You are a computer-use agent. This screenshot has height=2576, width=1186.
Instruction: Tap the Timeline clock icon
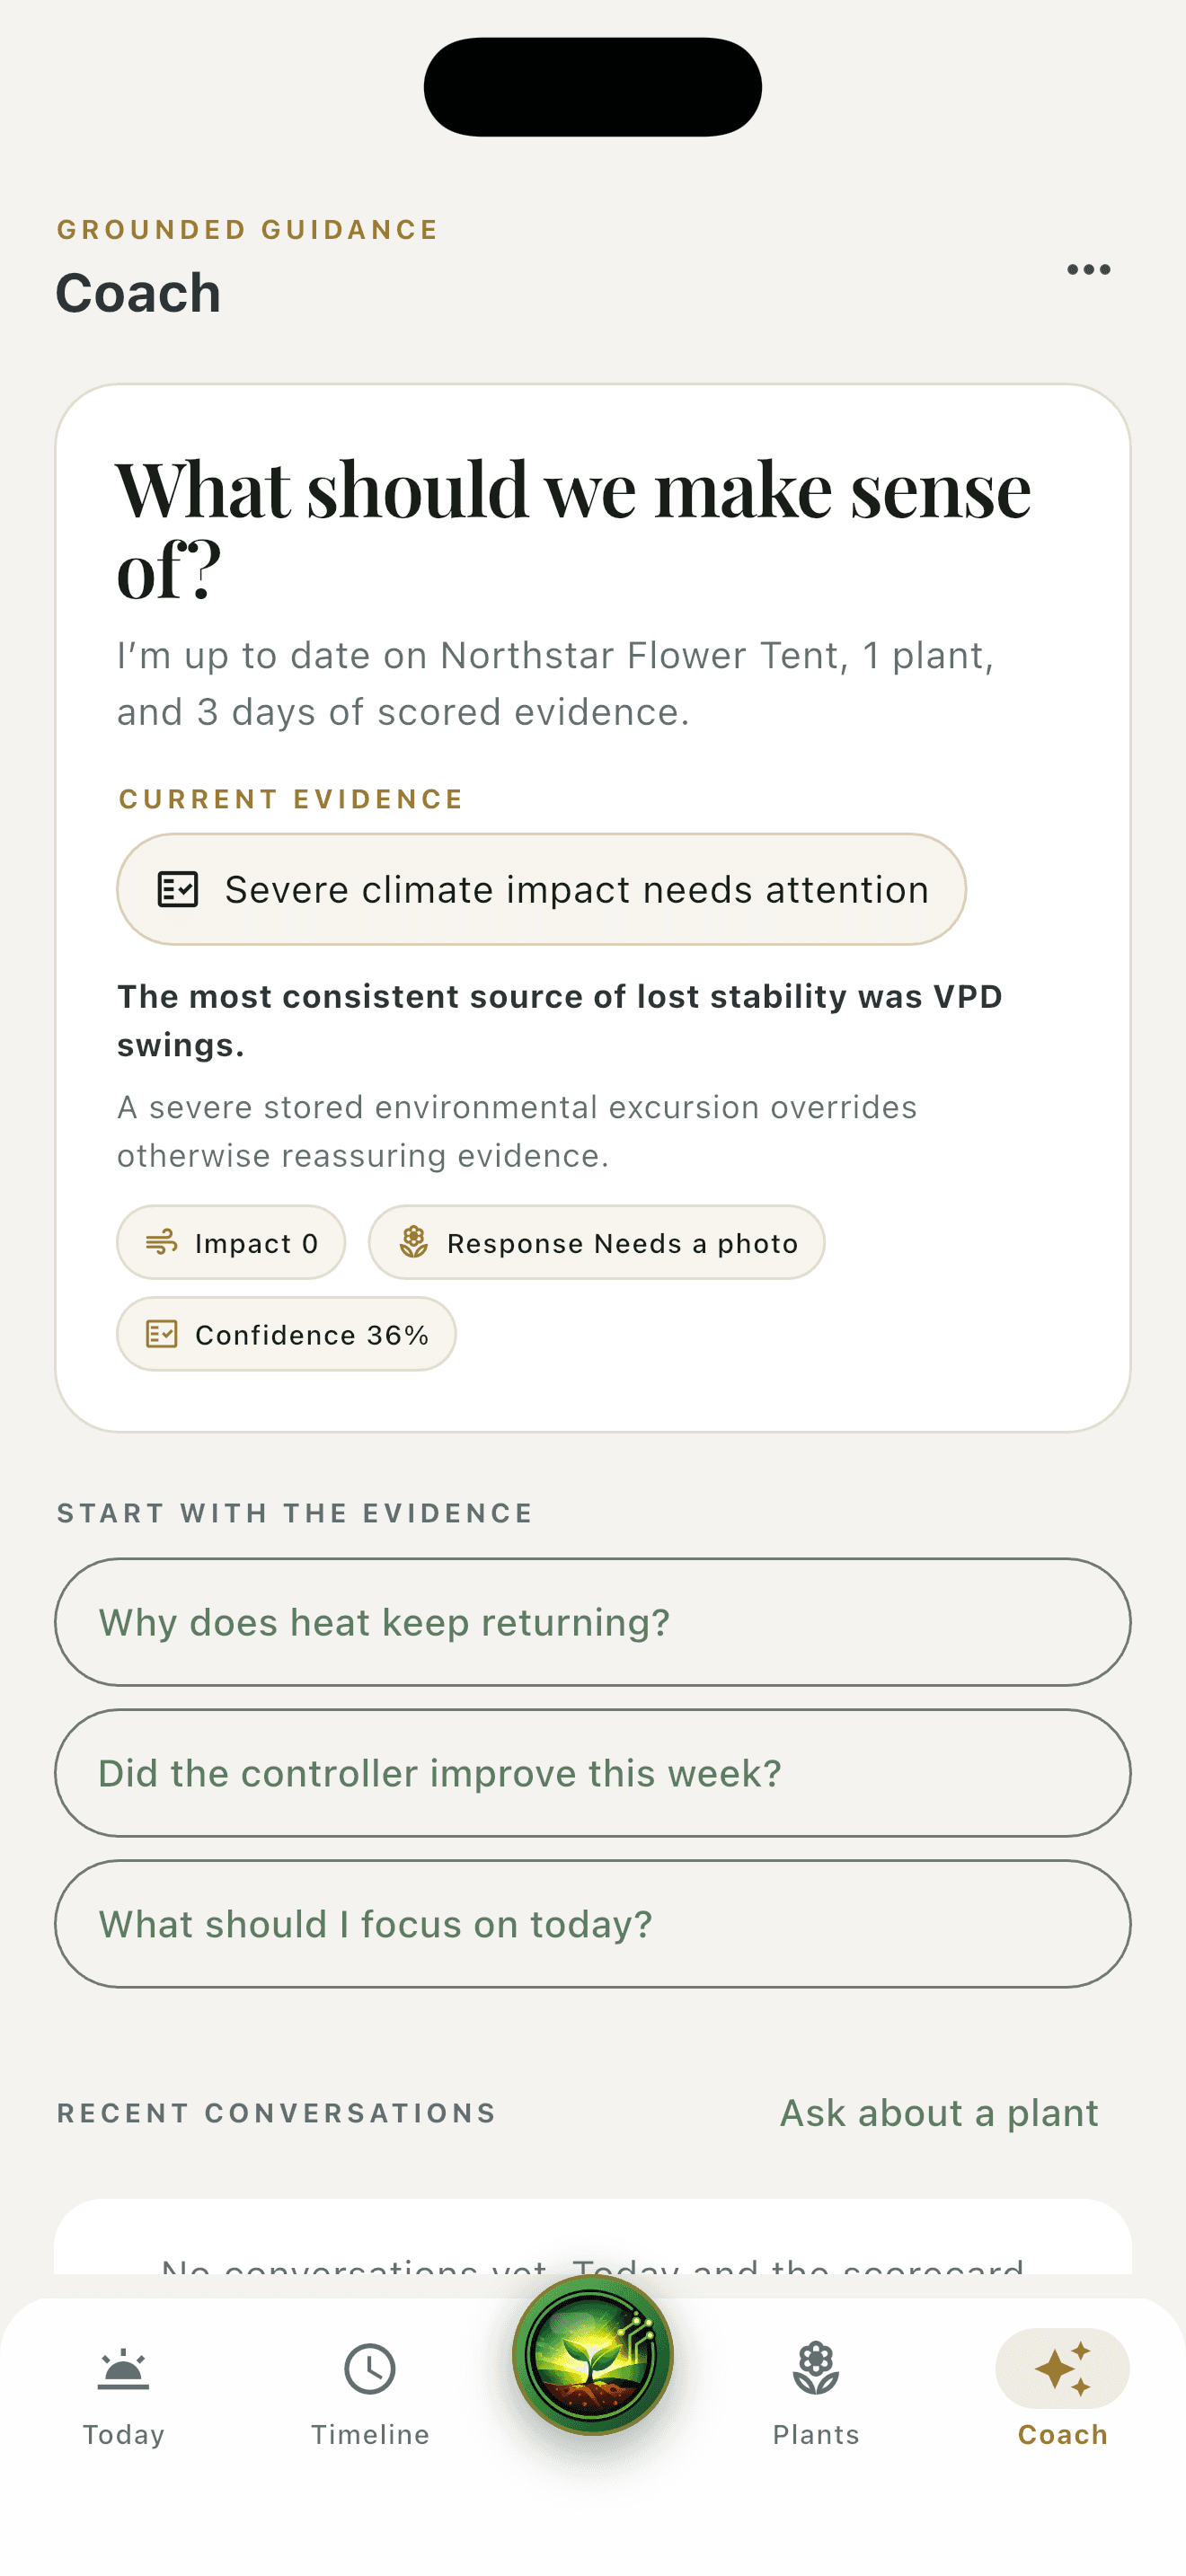click(x=370, y=2369)
